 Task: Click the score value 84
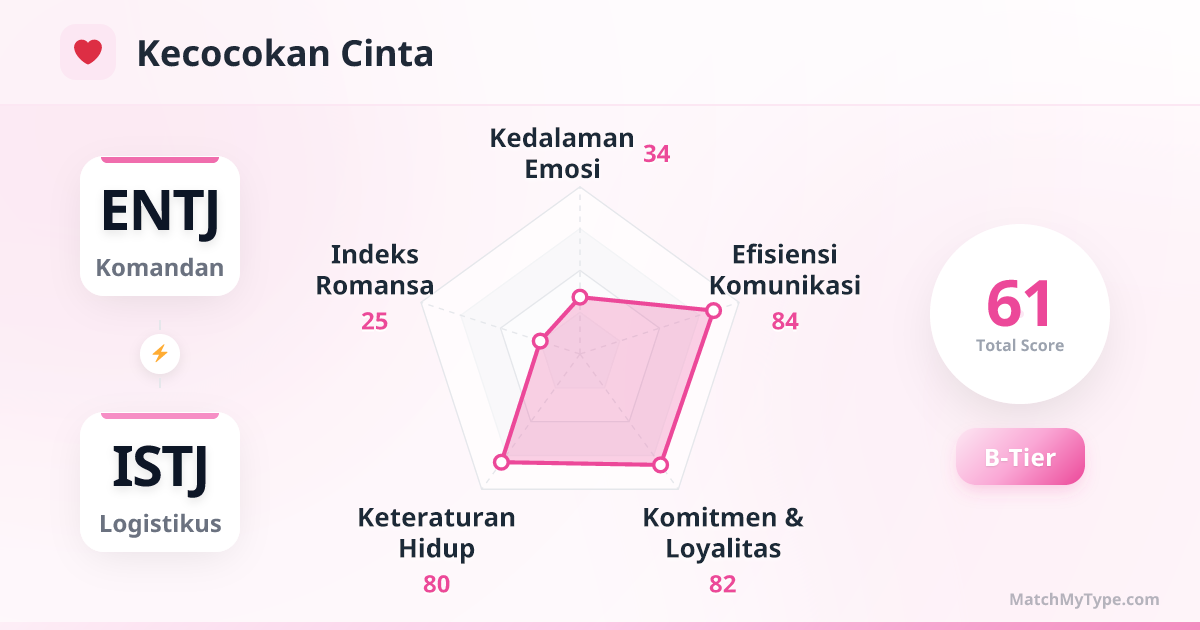point(785,321)
